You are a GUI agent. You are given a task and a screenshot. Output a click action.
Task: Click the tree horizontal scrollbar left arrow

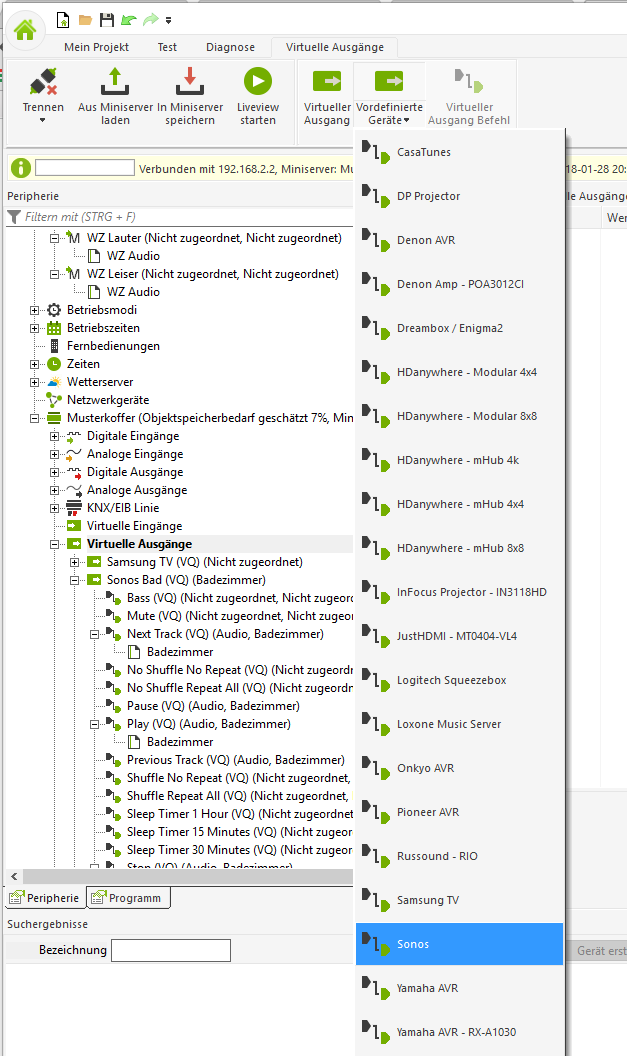point(14,876)
